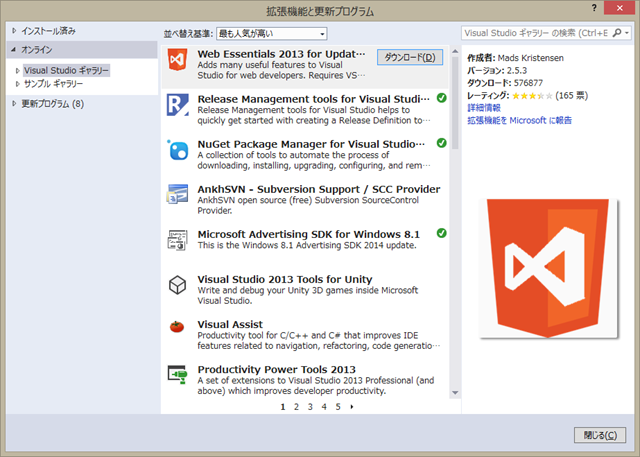The width and height of the screenshot is (640, 457).
Task: Select Visual Studio ギャラリー in the tree
Action: coord(66,71)
